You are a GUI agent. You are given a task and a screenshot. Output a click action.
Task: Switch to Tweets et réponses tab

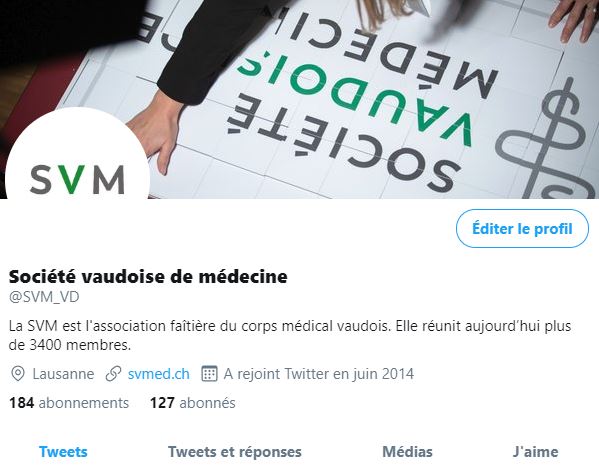point(235,452)
